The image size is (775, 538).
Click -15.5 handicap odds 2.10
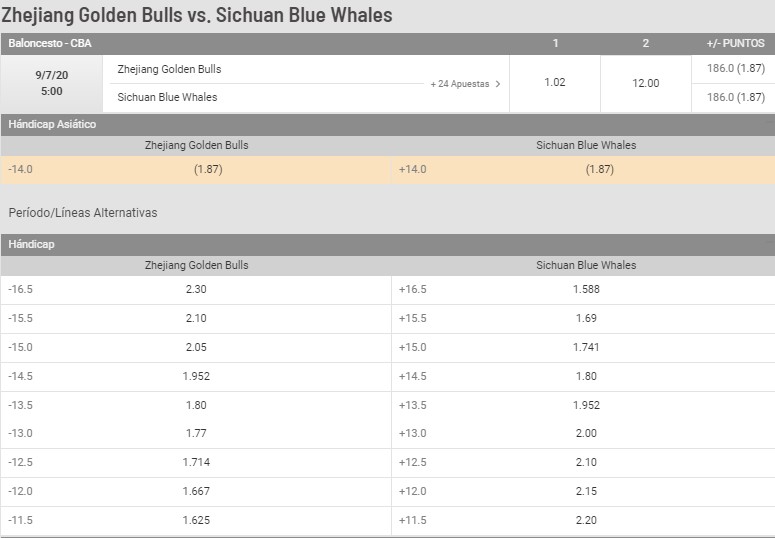(196, 318)
